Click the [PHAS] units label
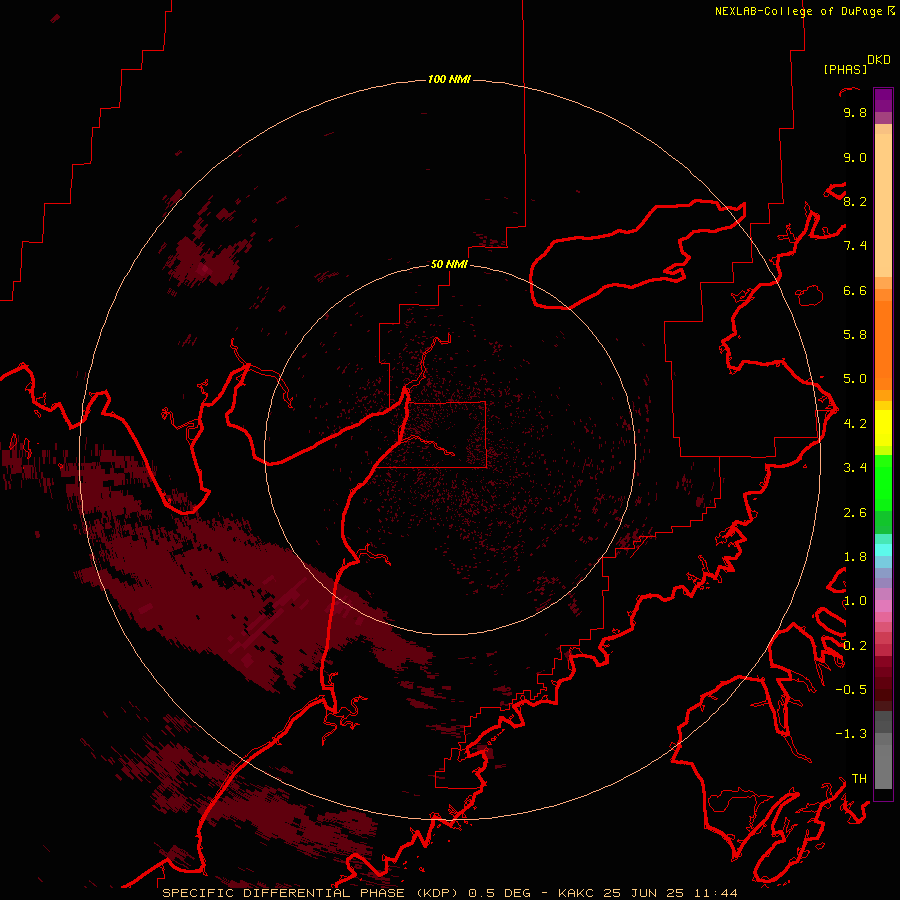 (x=845, y=69)
